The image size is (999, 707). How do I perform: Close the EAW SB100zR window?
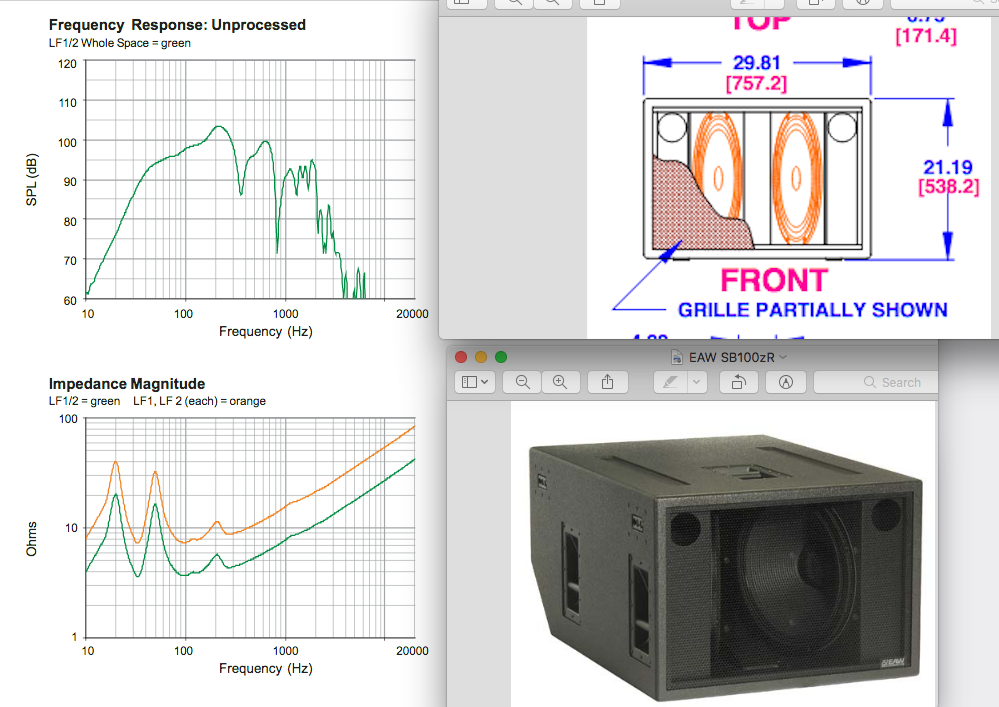461,357
